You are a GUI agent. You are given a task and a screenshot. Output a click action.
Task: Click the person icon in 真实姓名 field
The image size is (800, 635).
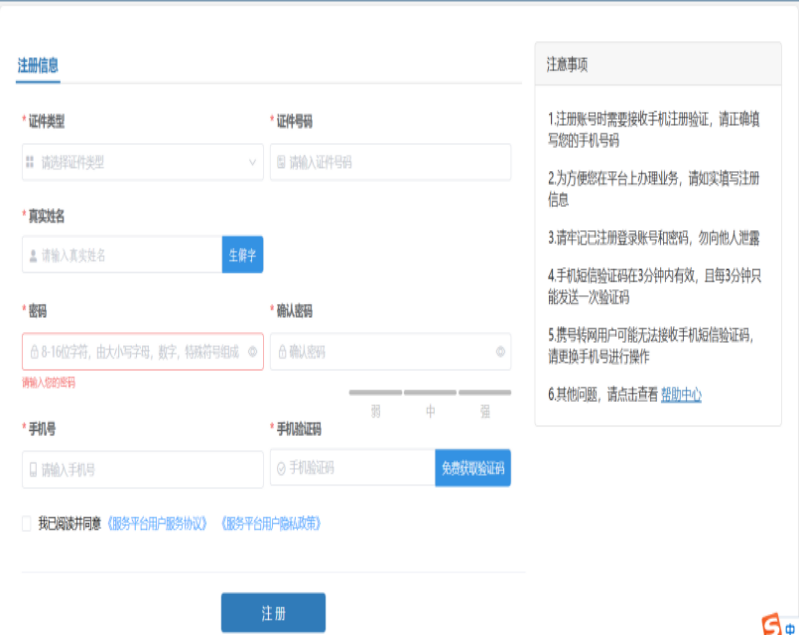point(33,255)
